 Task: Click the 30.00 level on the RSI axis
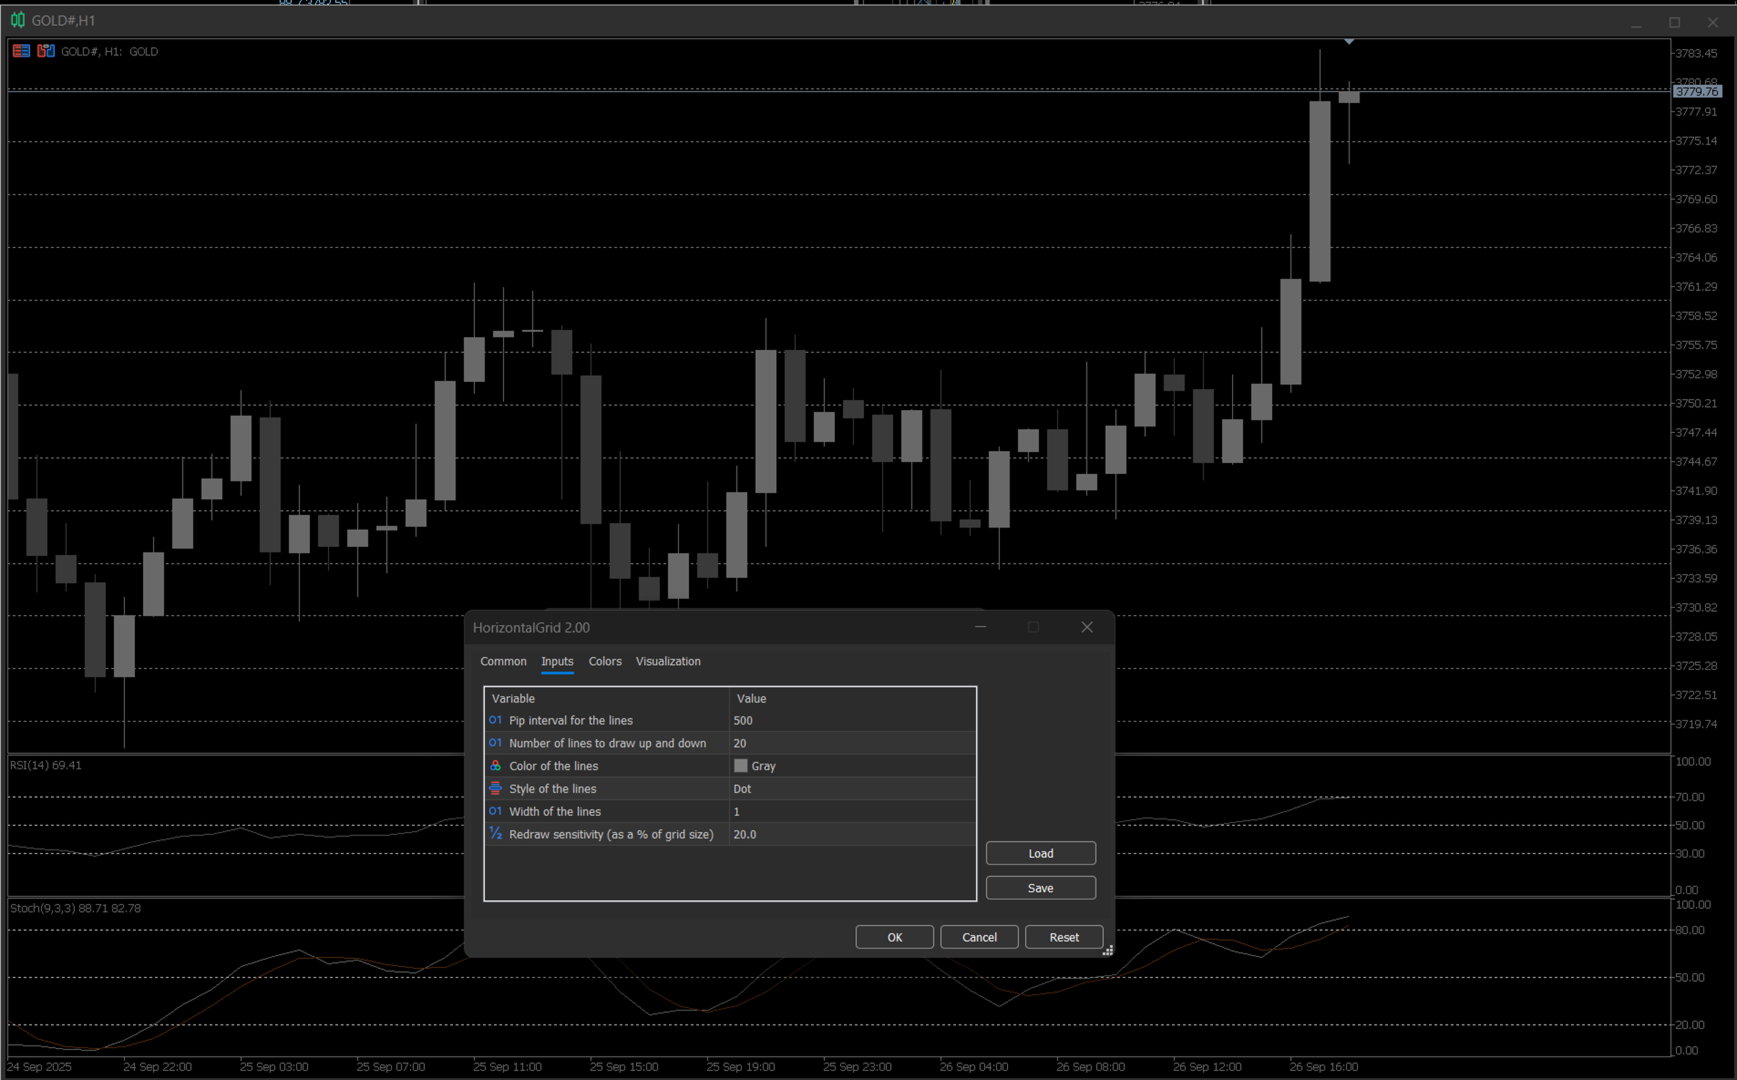[1690, 853]
